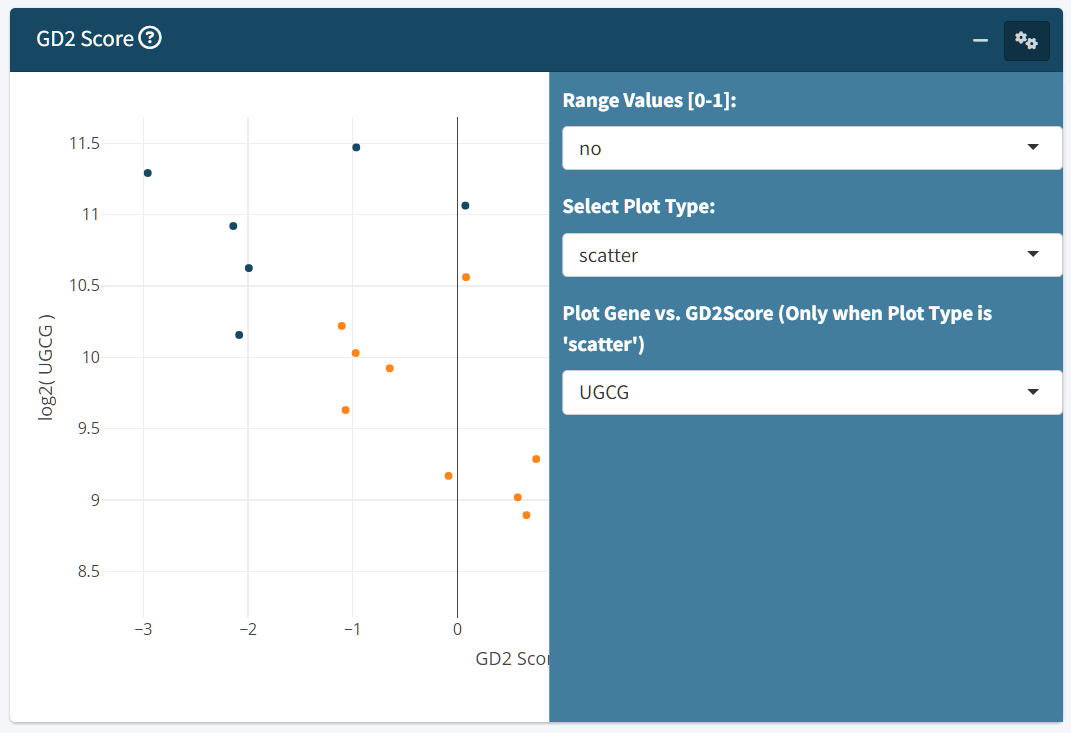Viewport: 1071px width, 733px height.
Task: Collapse the GD2 Score panel with minus icon
Action: pos(980,40)
